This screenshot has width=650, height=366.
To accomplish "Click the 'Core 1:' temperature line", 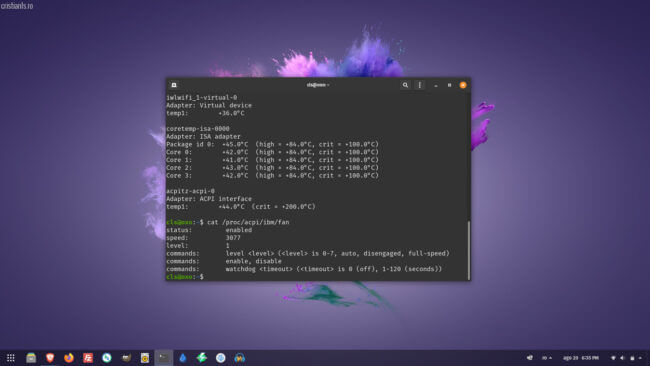I will click(272, 160).
